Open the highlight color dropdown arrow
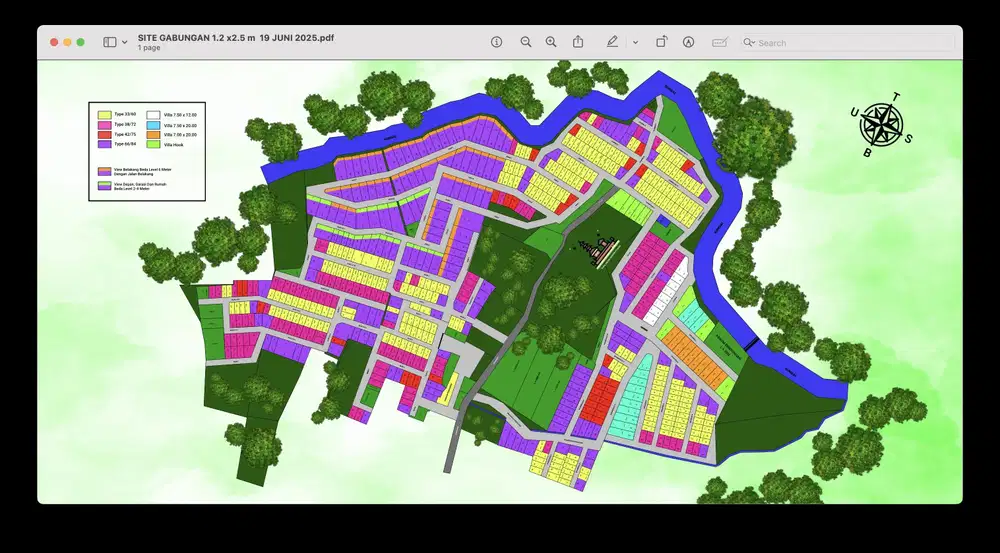The height and width of the screenshot is (553, 1000). (635, 42)
